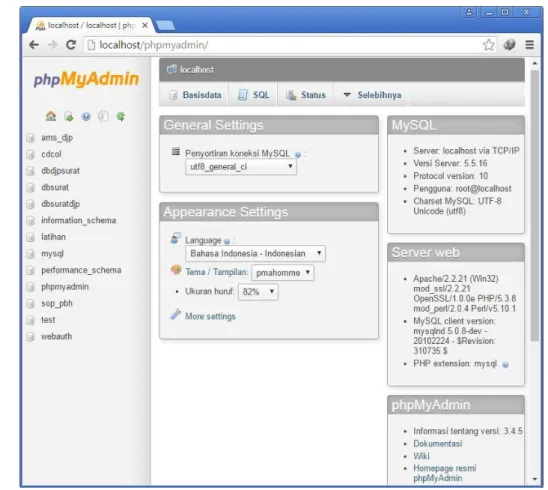The width and height of the screenshot is (548, 490).
Task: Open the Dokumentasi link
Action: click(x=438, y=444)
